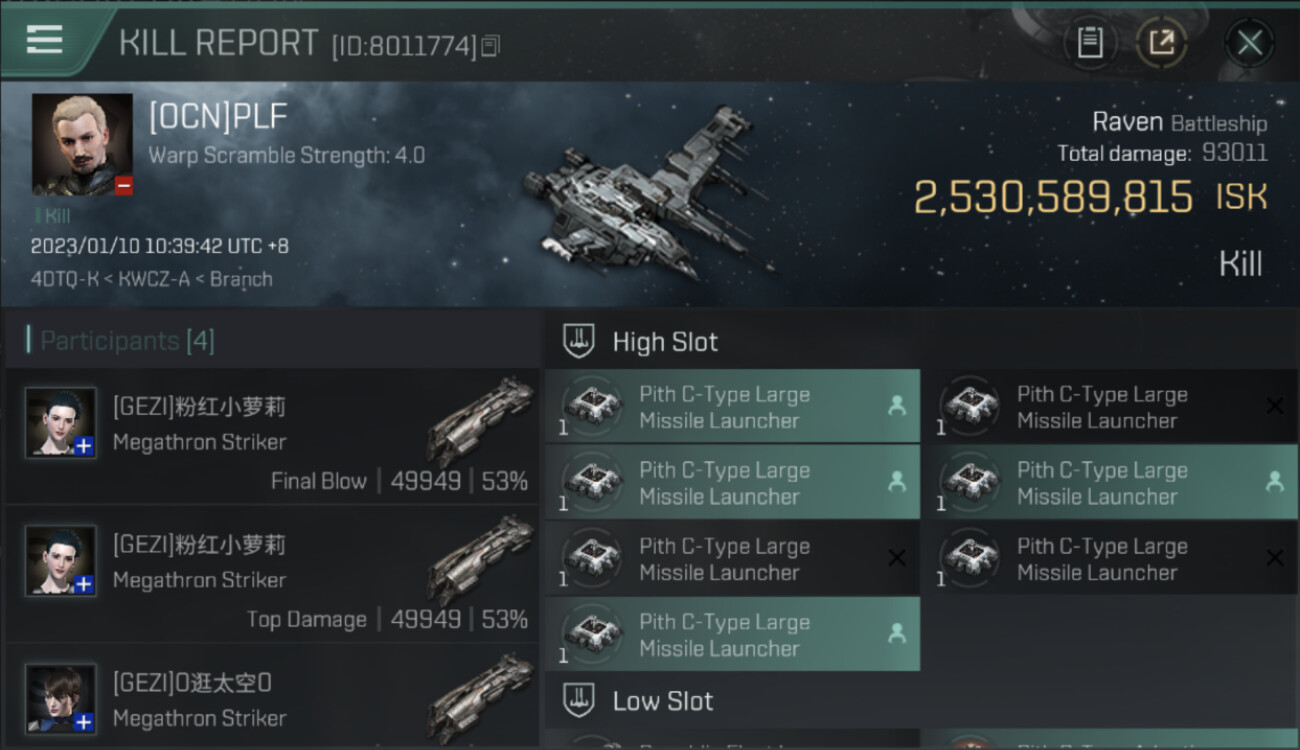Share the kill report externally

click(x=1161, y=43)
